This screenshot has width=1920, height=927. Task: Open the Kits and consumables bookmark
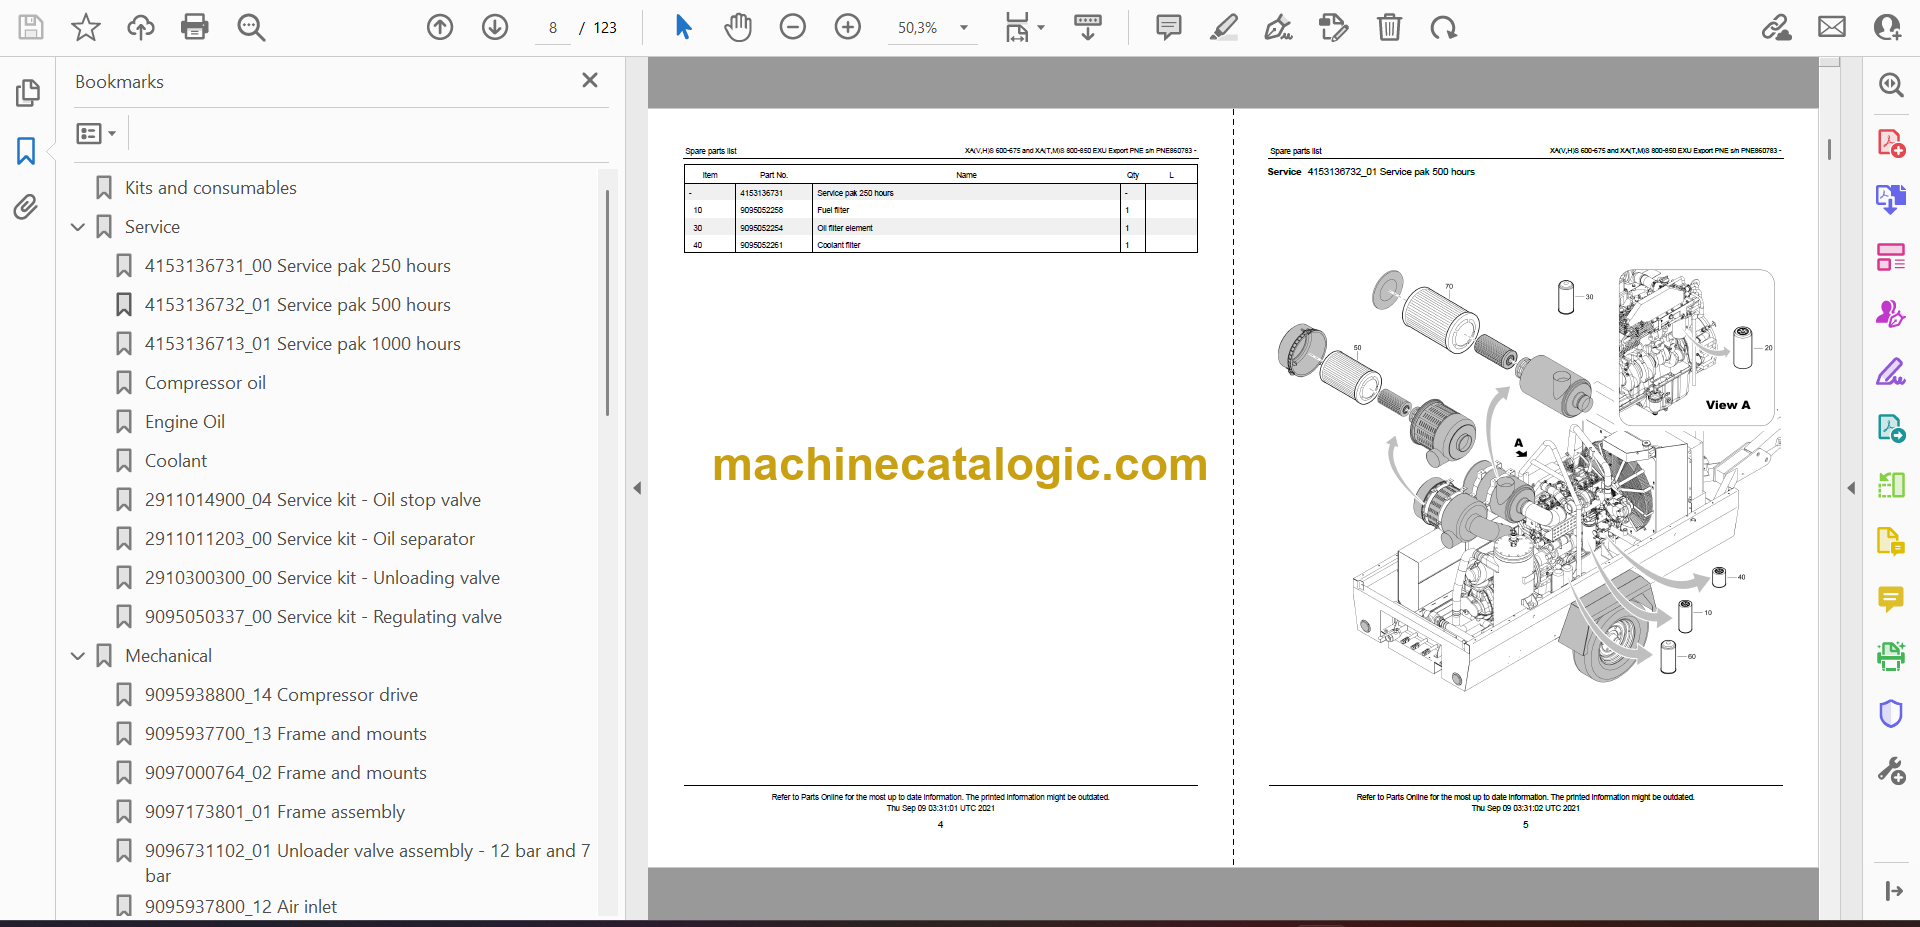[210, 188]
